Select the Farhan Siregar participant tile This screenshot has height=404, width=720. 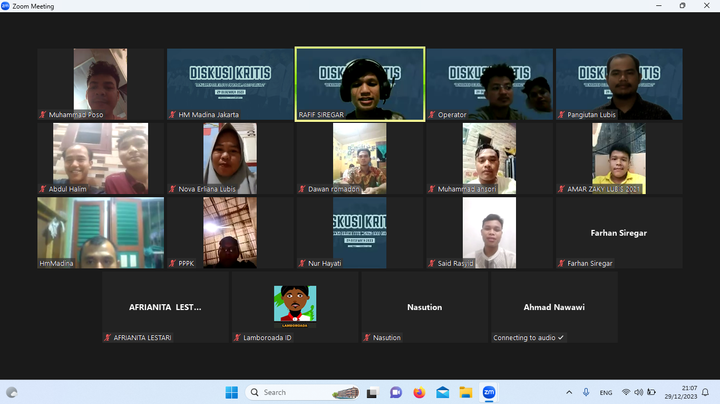pyautogui.click(x=620, y=233)
